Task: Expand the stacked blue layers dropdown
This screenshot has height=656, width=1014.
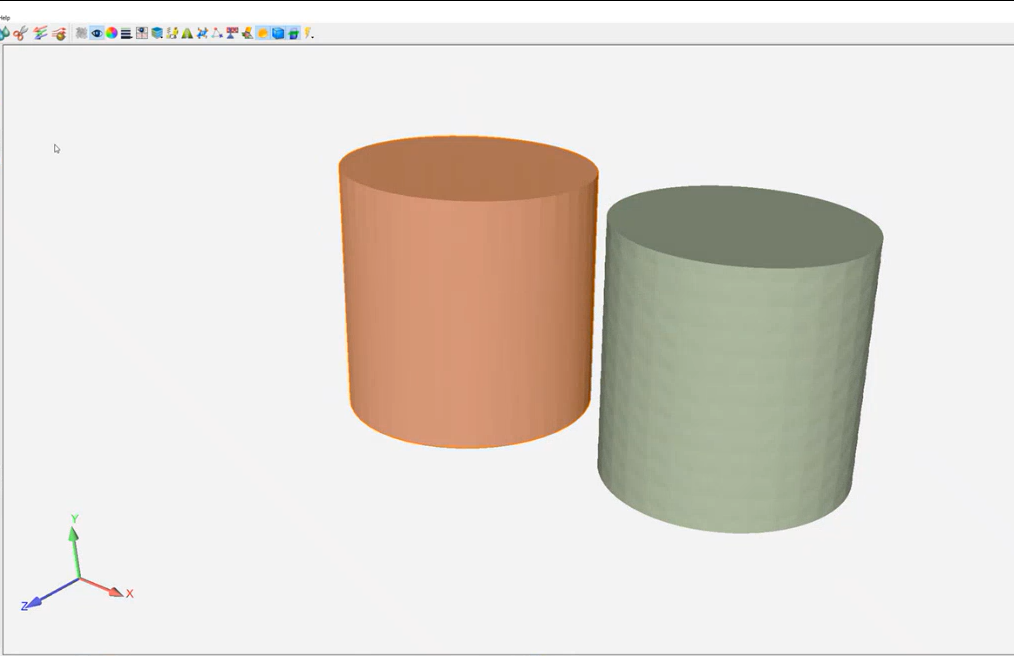Action: tap(157, 33)
